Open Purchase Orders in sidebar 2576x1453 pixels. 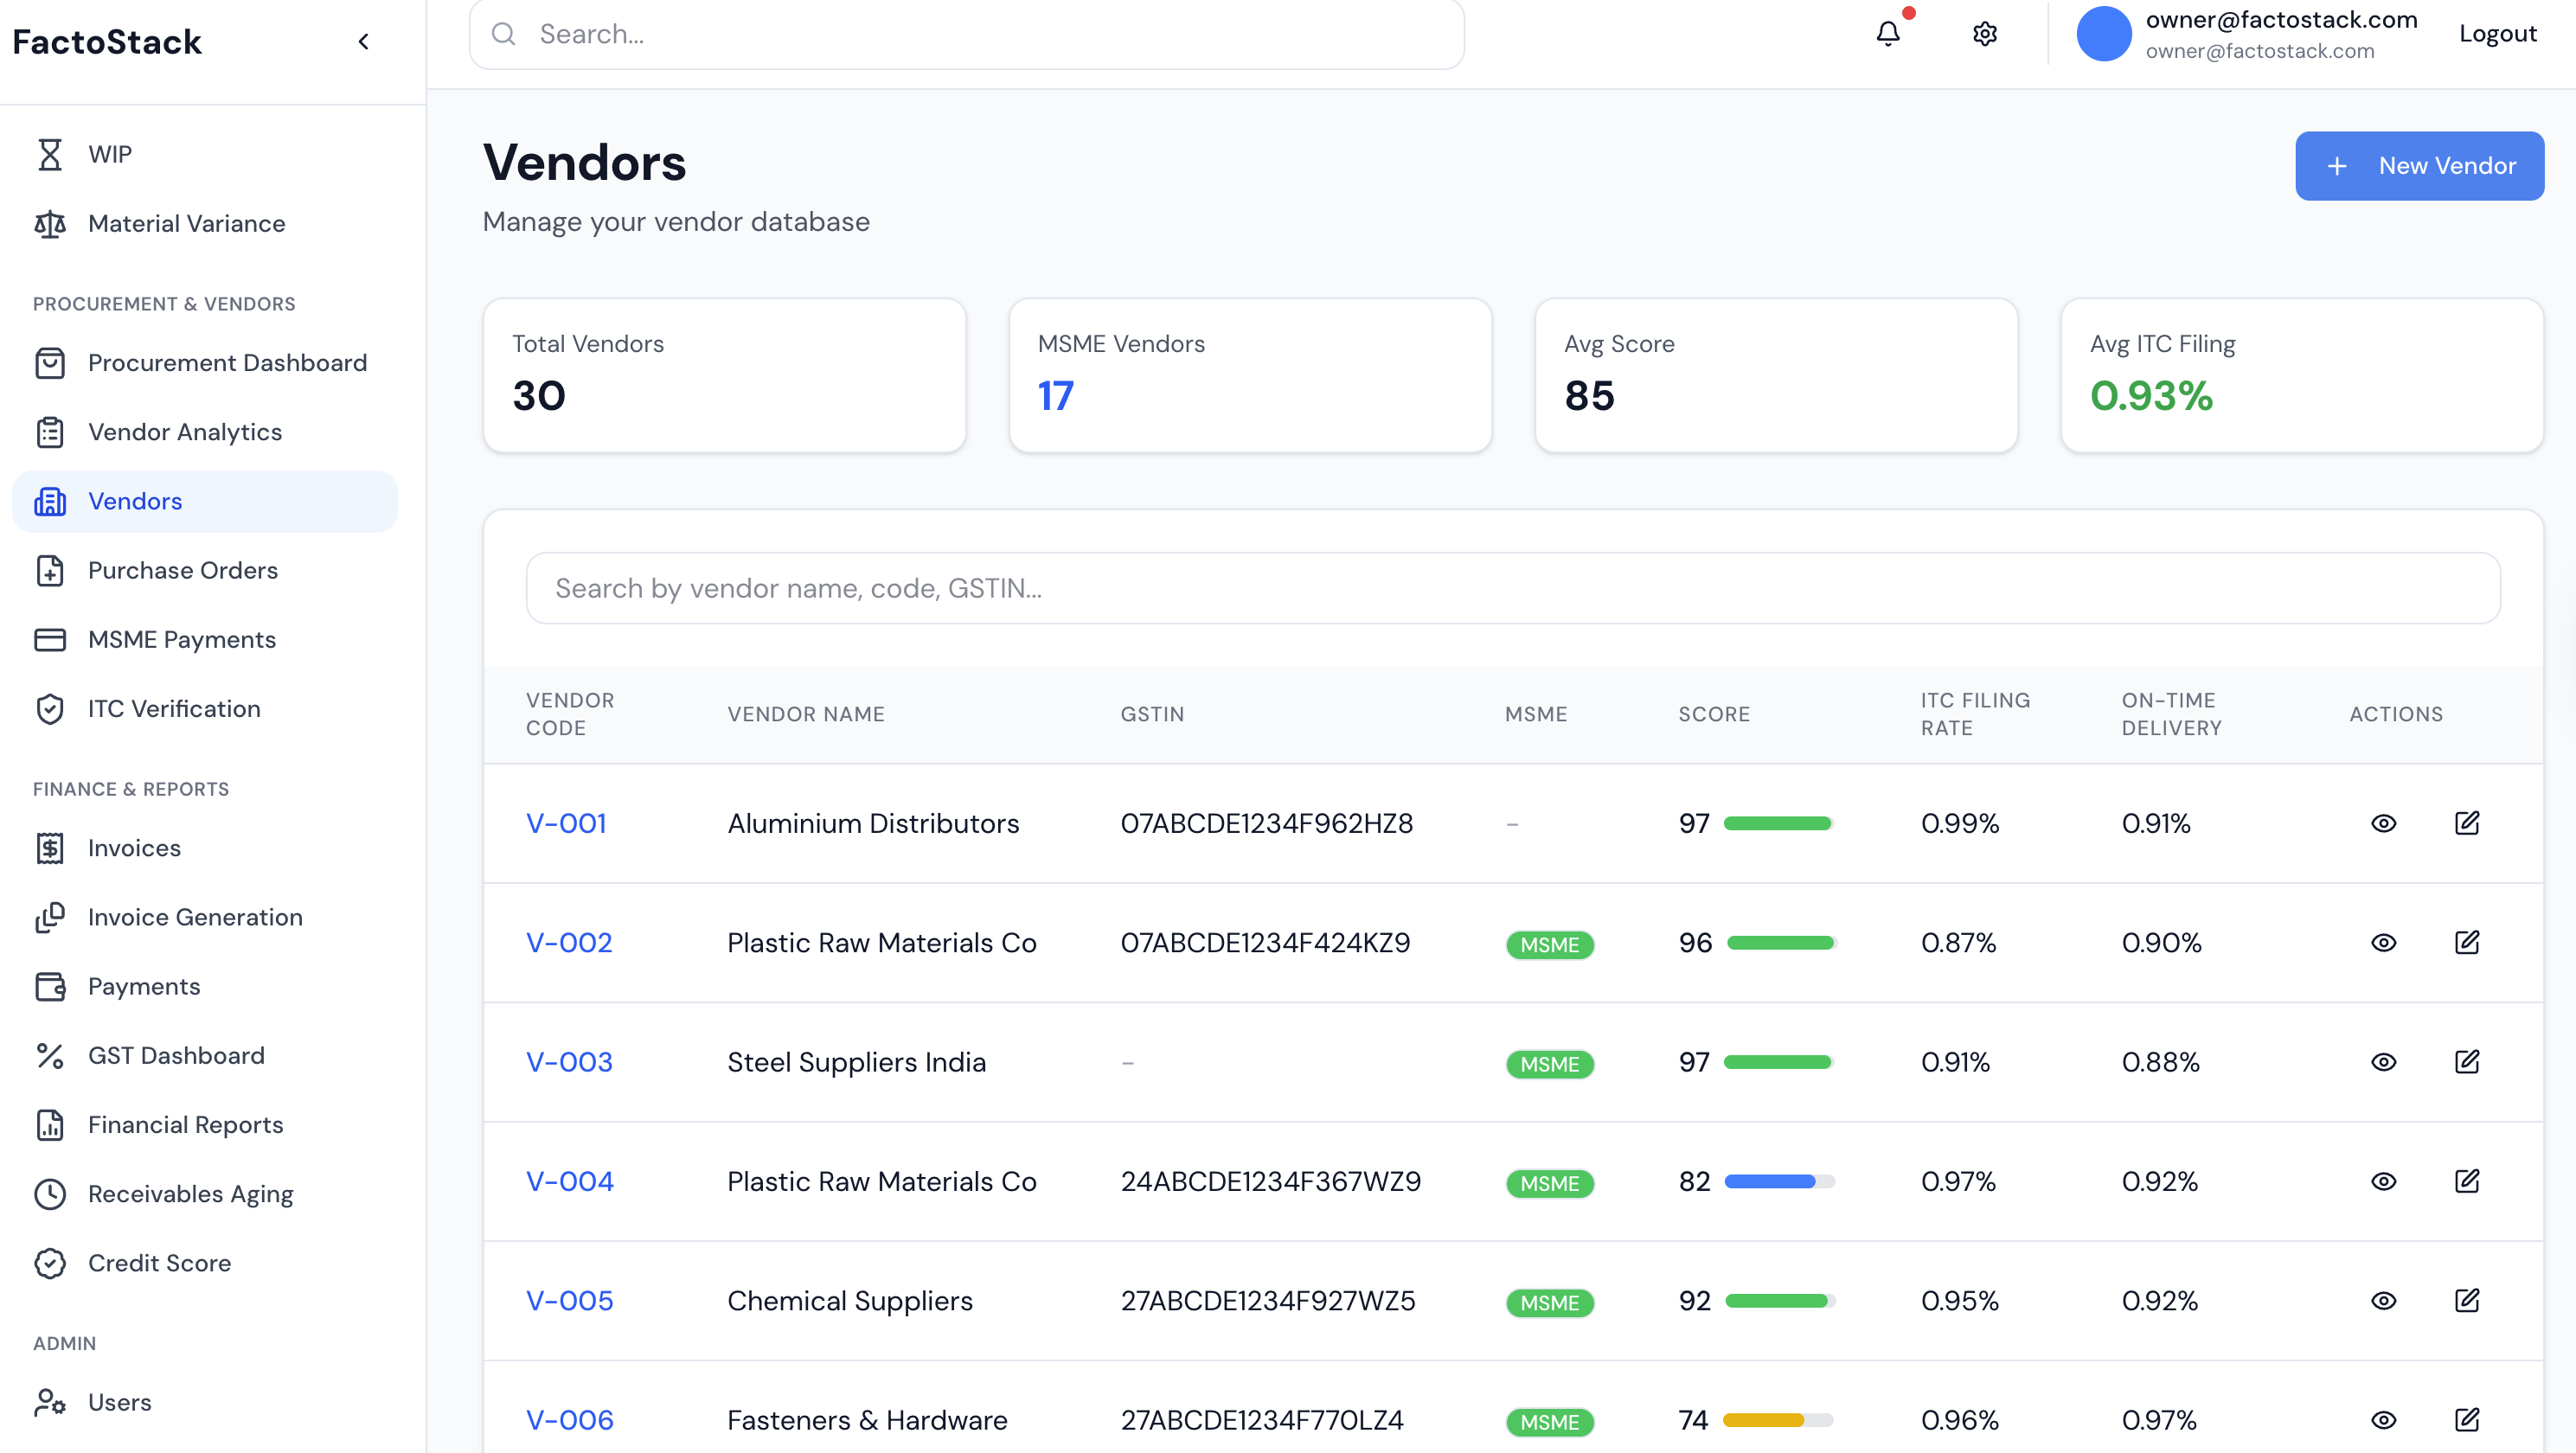tap(183, 570)
